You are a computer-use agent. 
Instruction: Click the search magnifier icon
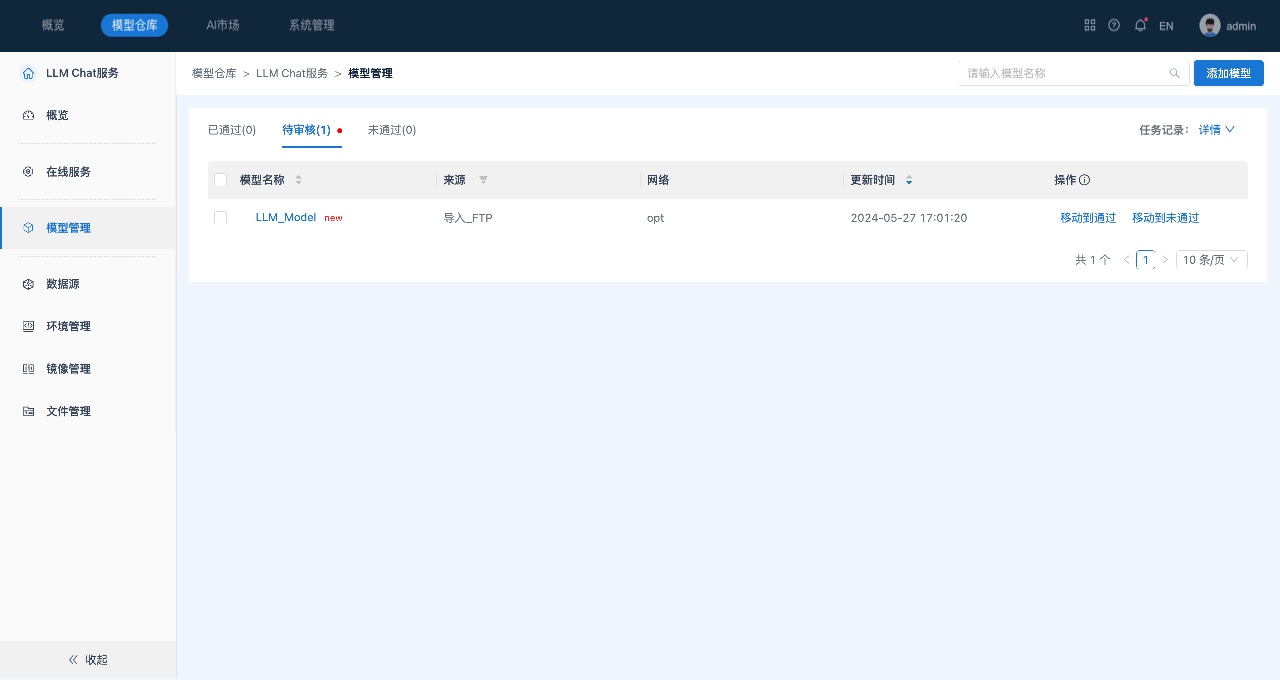pos(1175,73)
